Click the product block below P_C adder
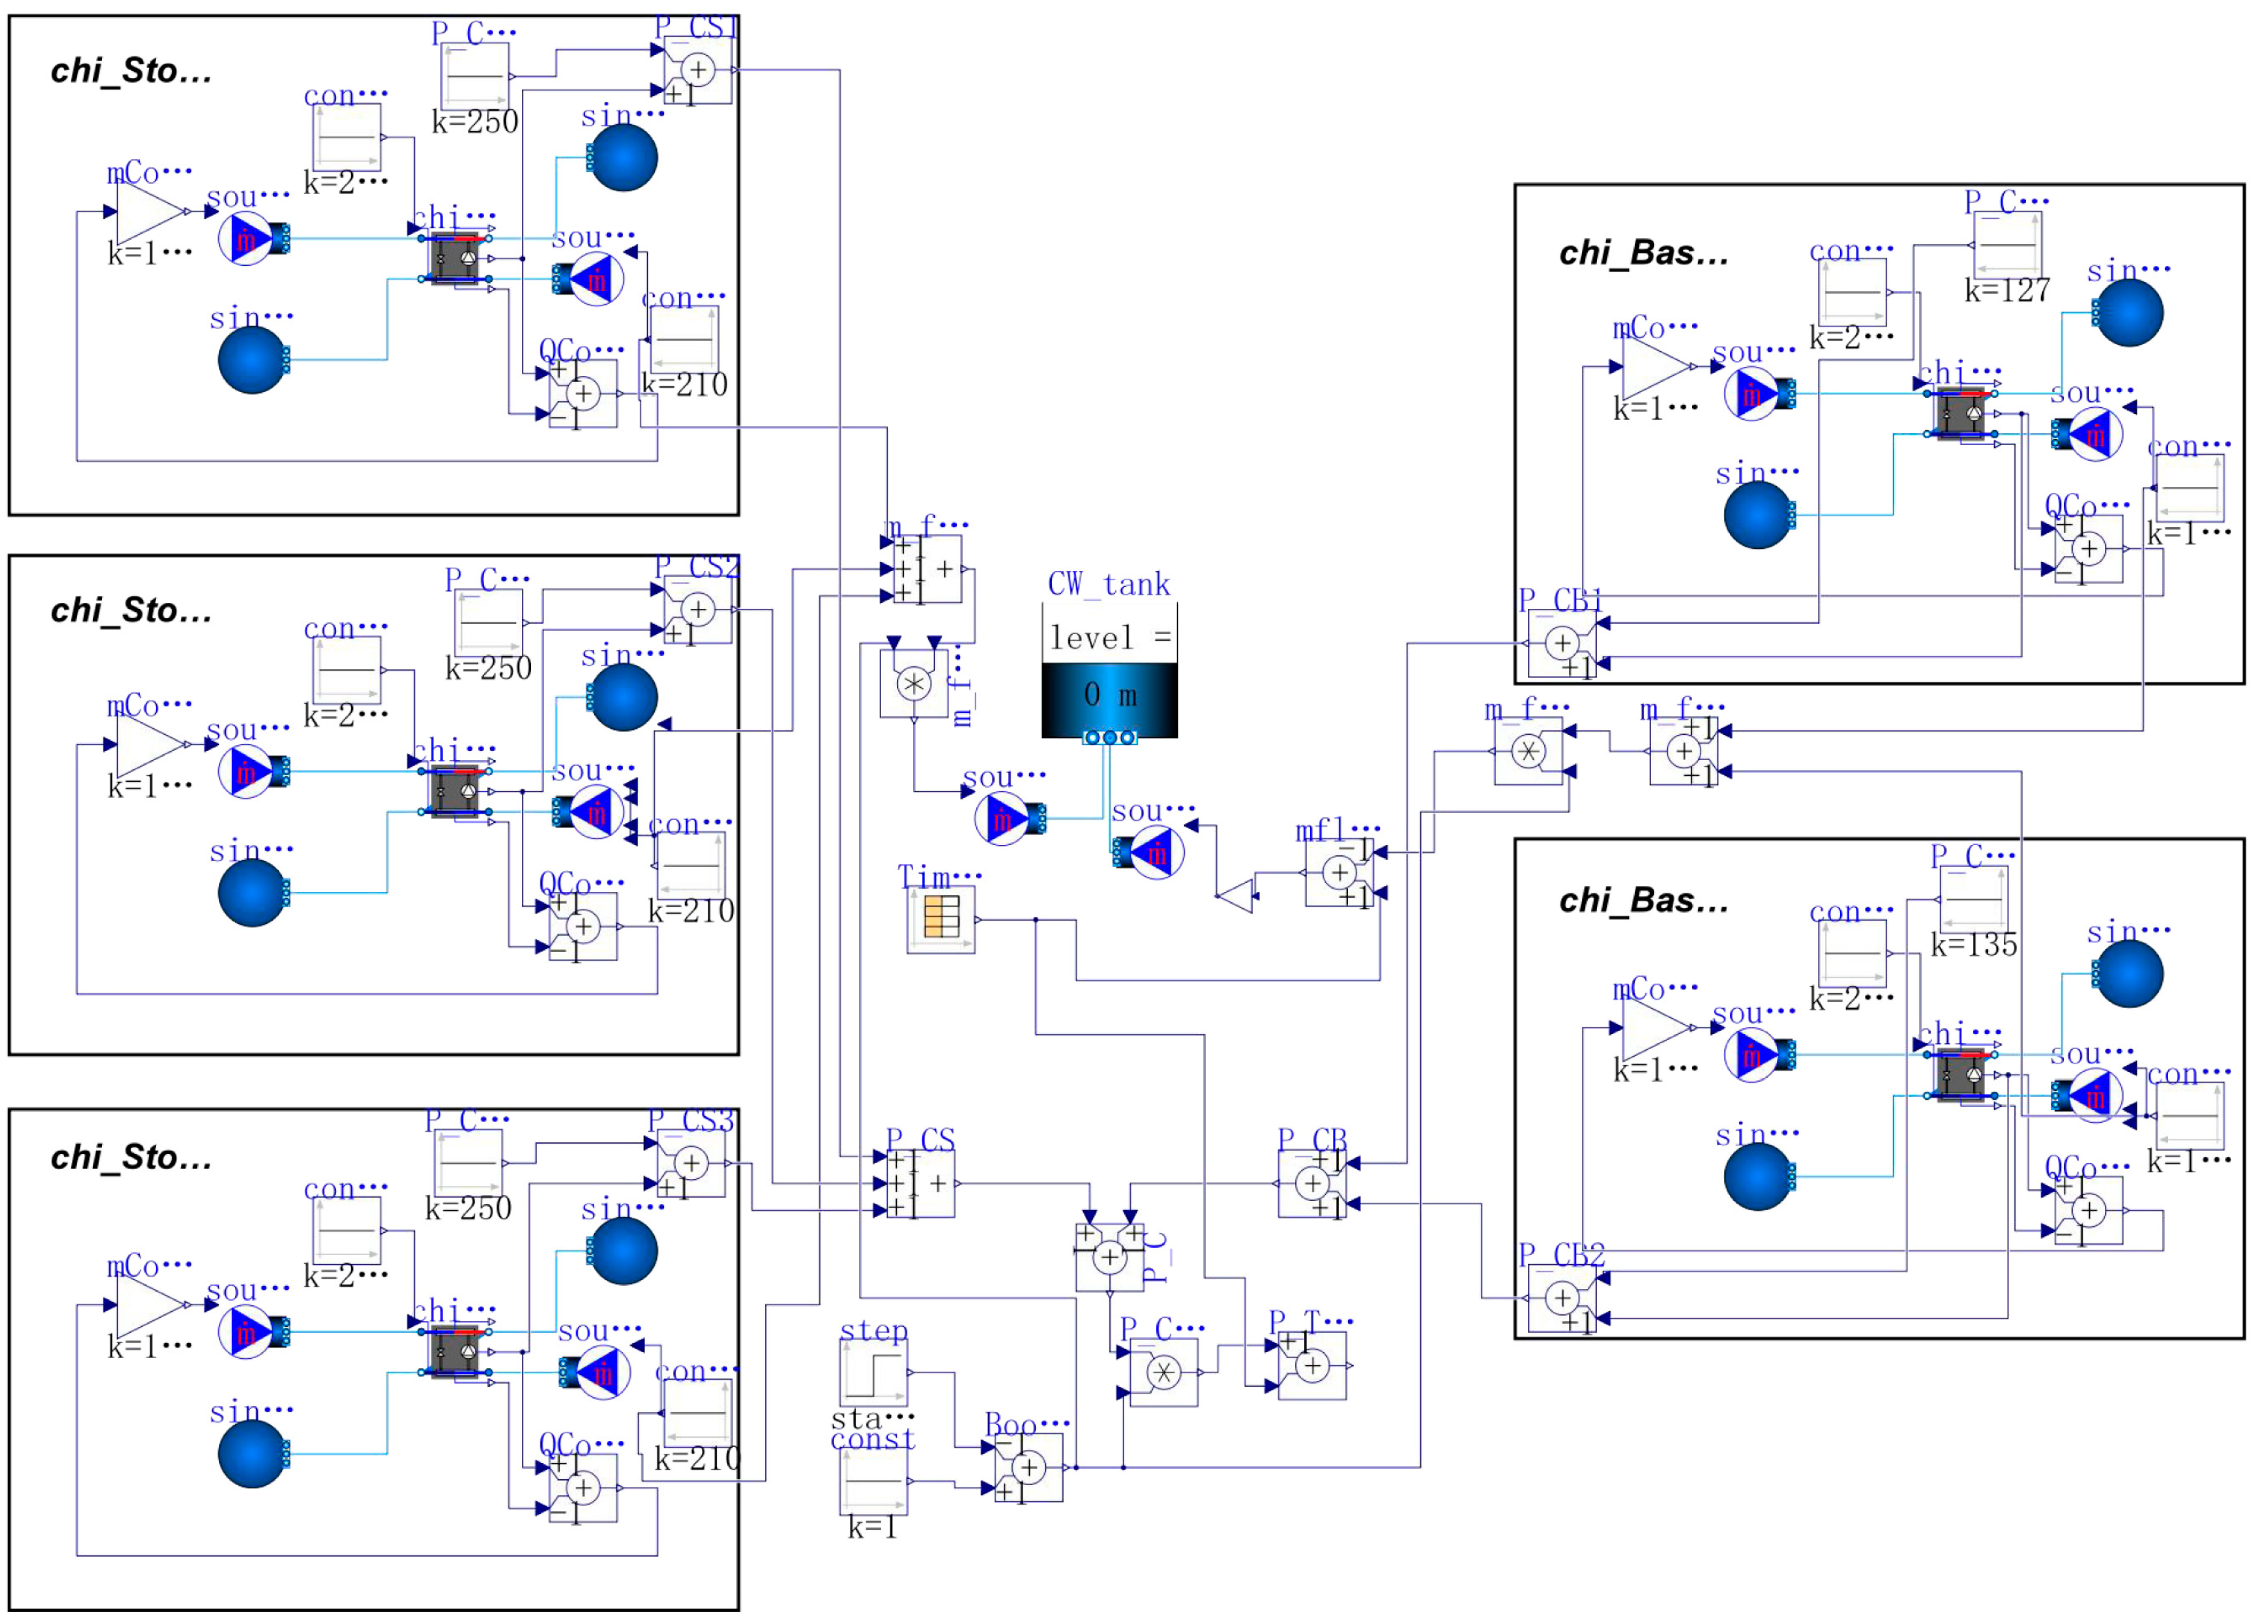2268x1624 pixels. click(1163, 1373)
